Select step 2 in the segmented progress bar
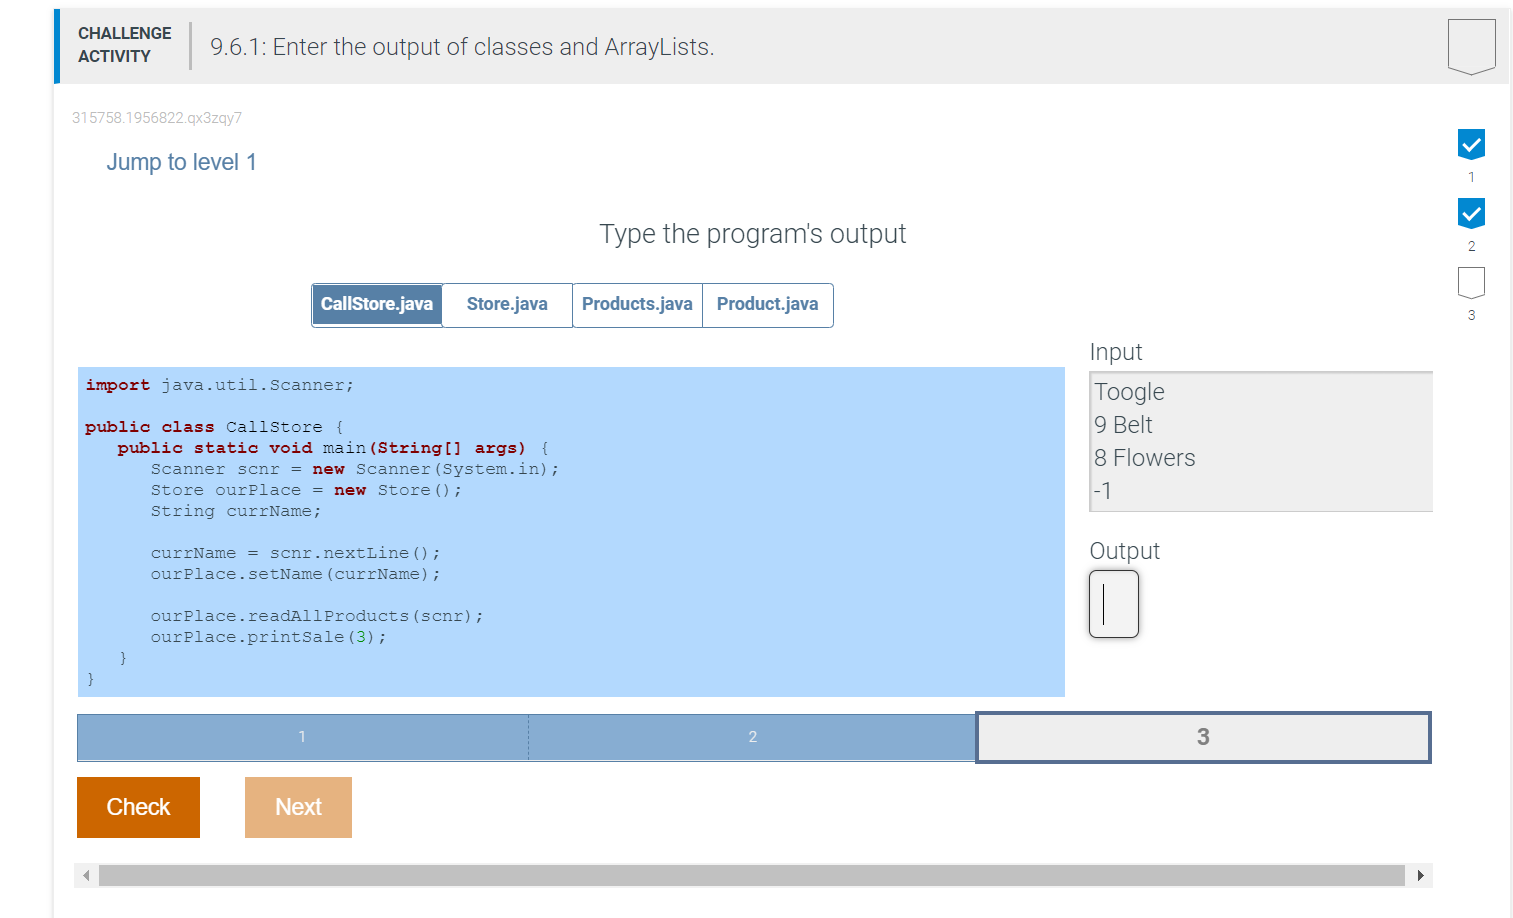1513x918 pixels. (x=752, y=737)
